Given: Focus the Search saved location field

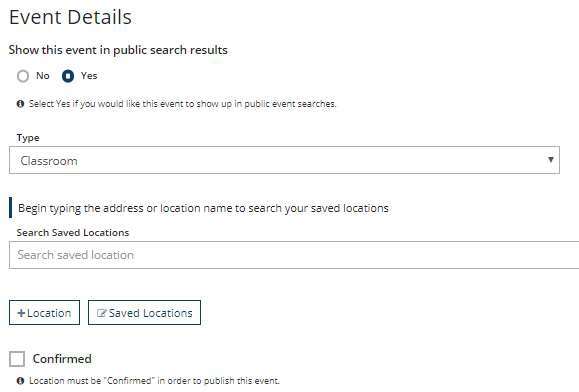Looking at the screenshot, I should 294,255.
